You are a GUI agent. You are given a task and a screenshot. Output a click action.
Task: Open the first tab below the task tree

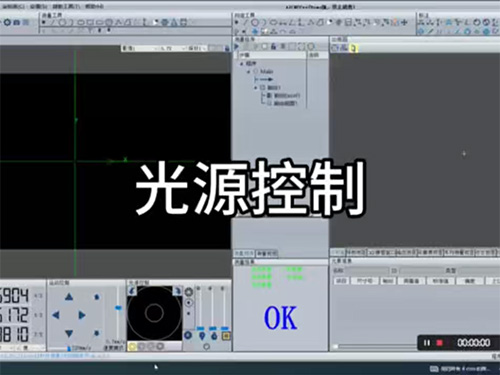(244, 254)
